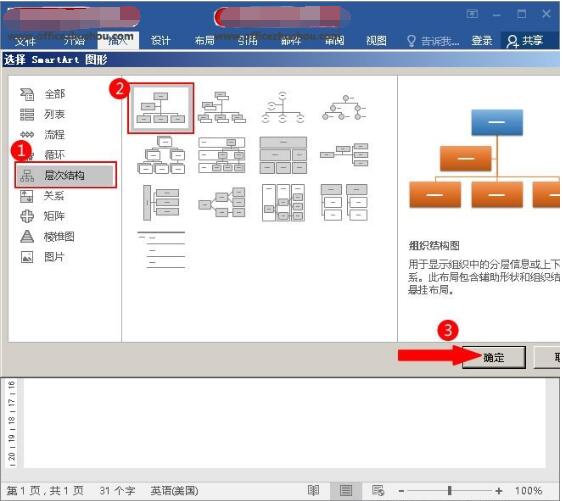Click the zoom in plus button
The width and height of the screenshot is (563, 501).
point(498,491)
